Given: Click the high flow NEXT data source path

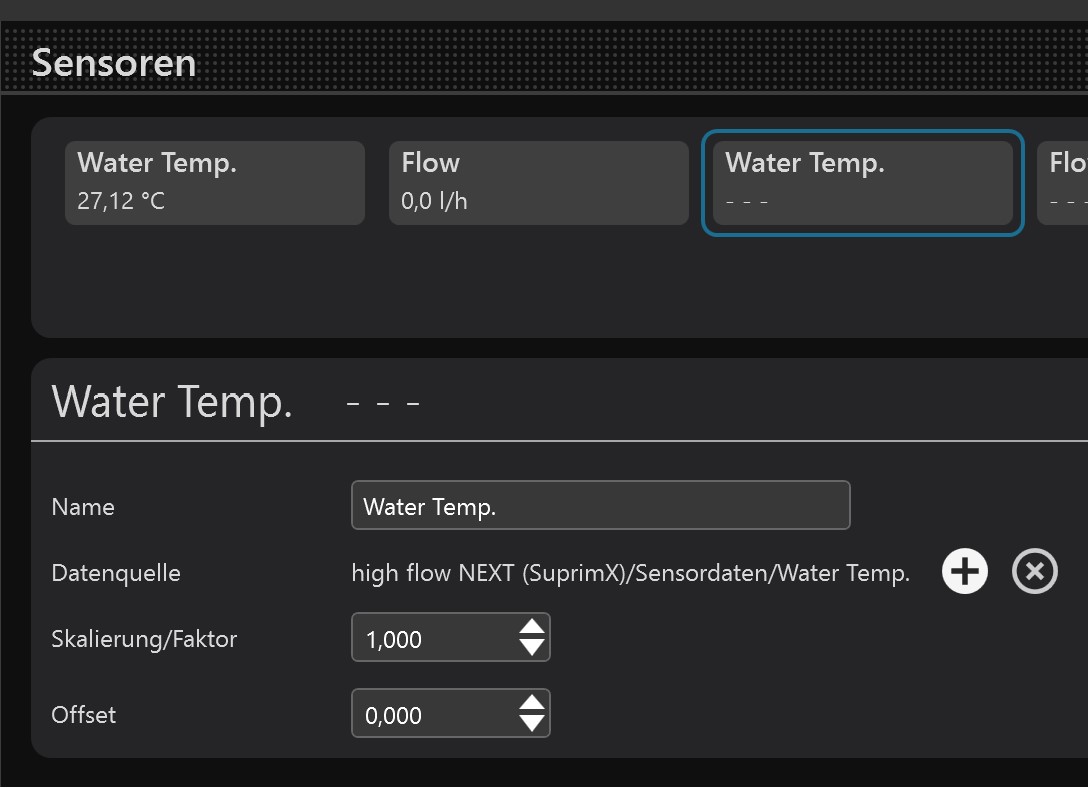Looking at the screenshot, I should 630,573.
